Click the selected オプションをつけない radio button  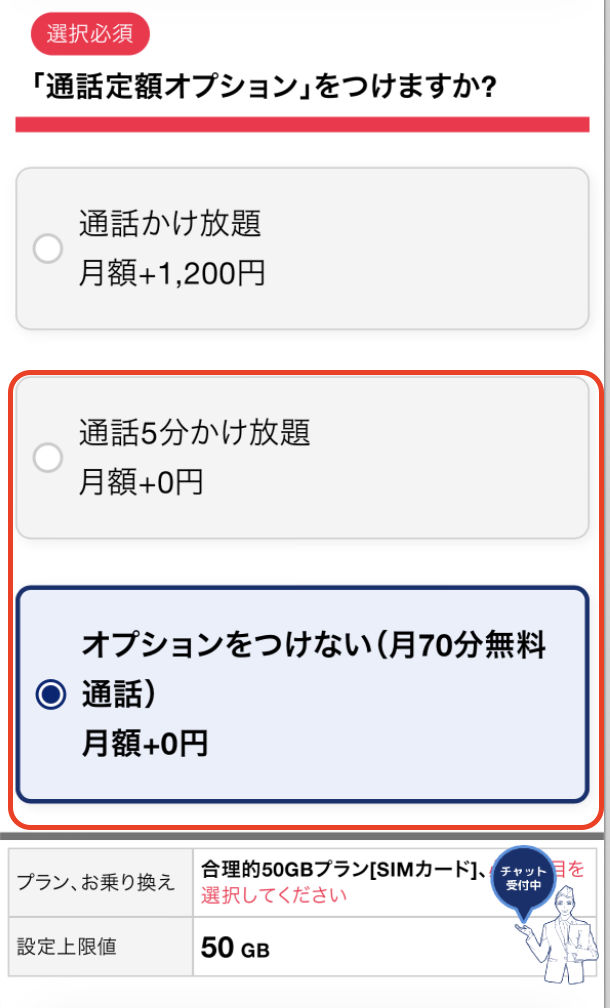[50, 695]
